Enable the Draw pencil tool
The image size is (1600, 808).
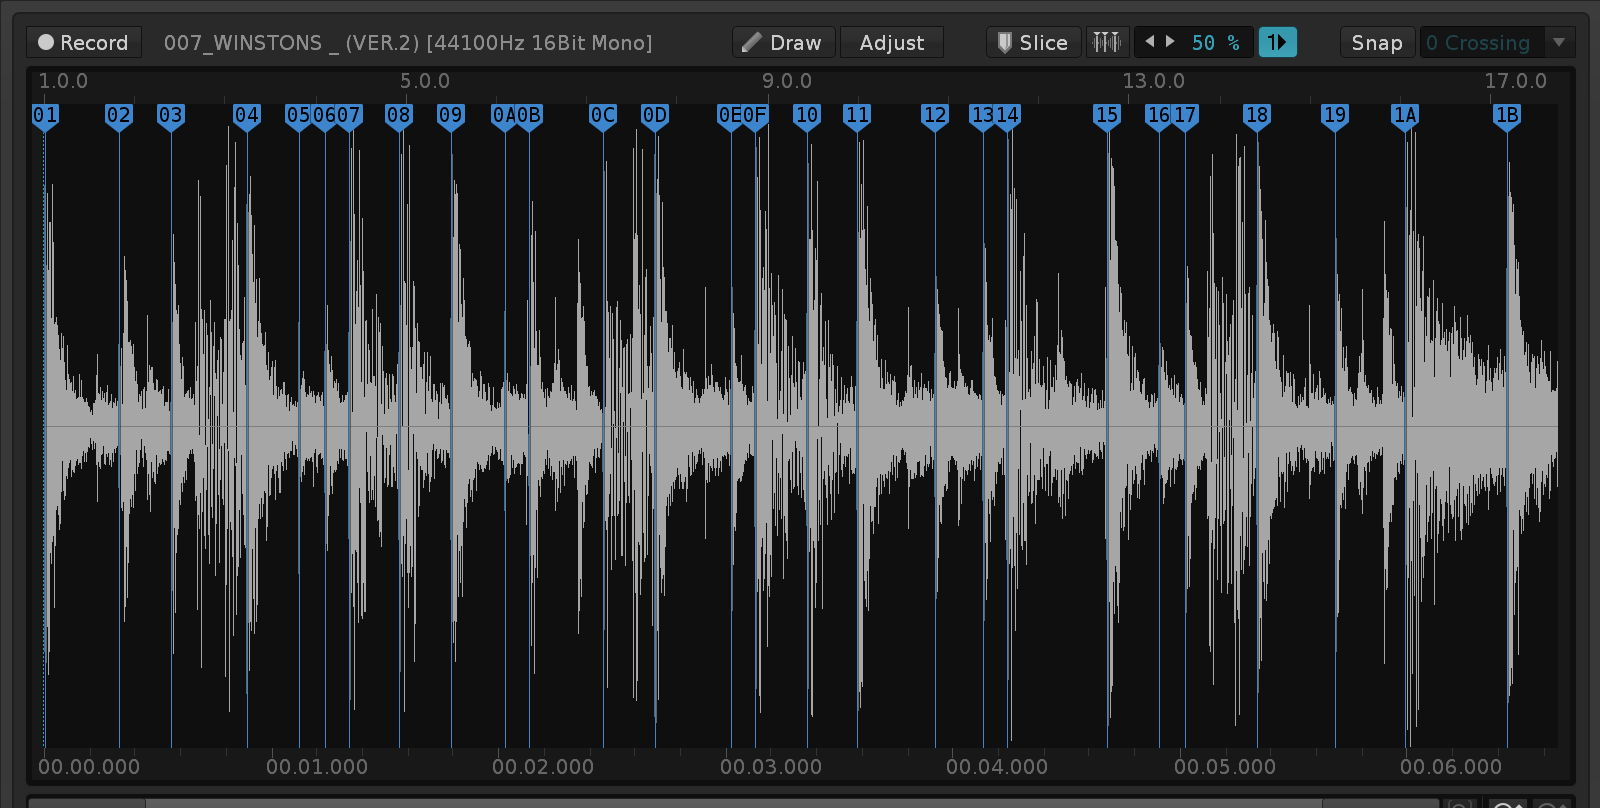(x=783, y=43)
